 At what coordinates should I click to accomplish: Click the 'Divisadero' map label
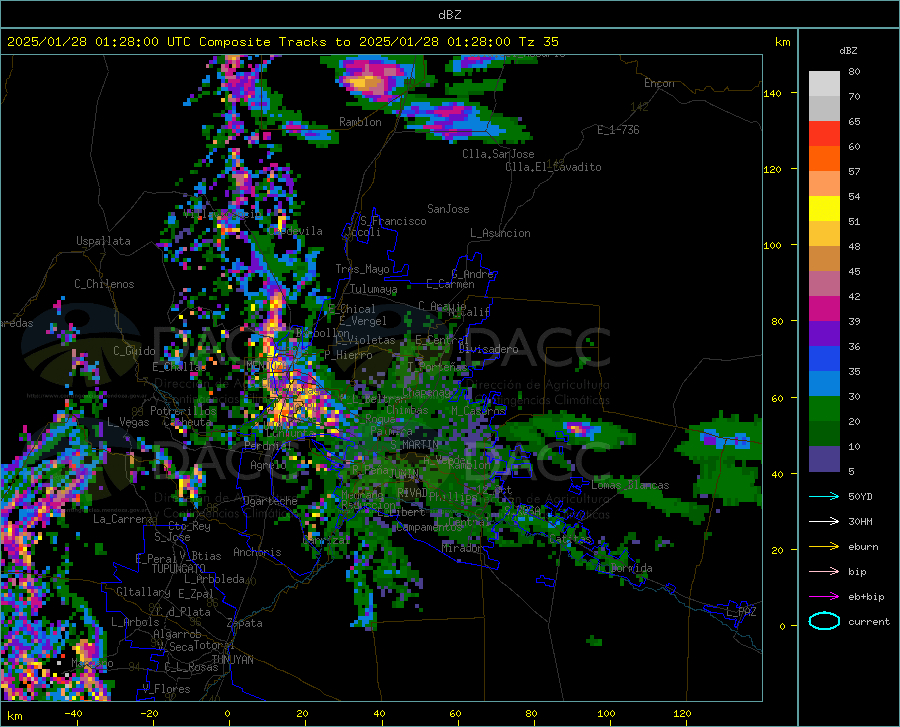[x=488, y=349]
